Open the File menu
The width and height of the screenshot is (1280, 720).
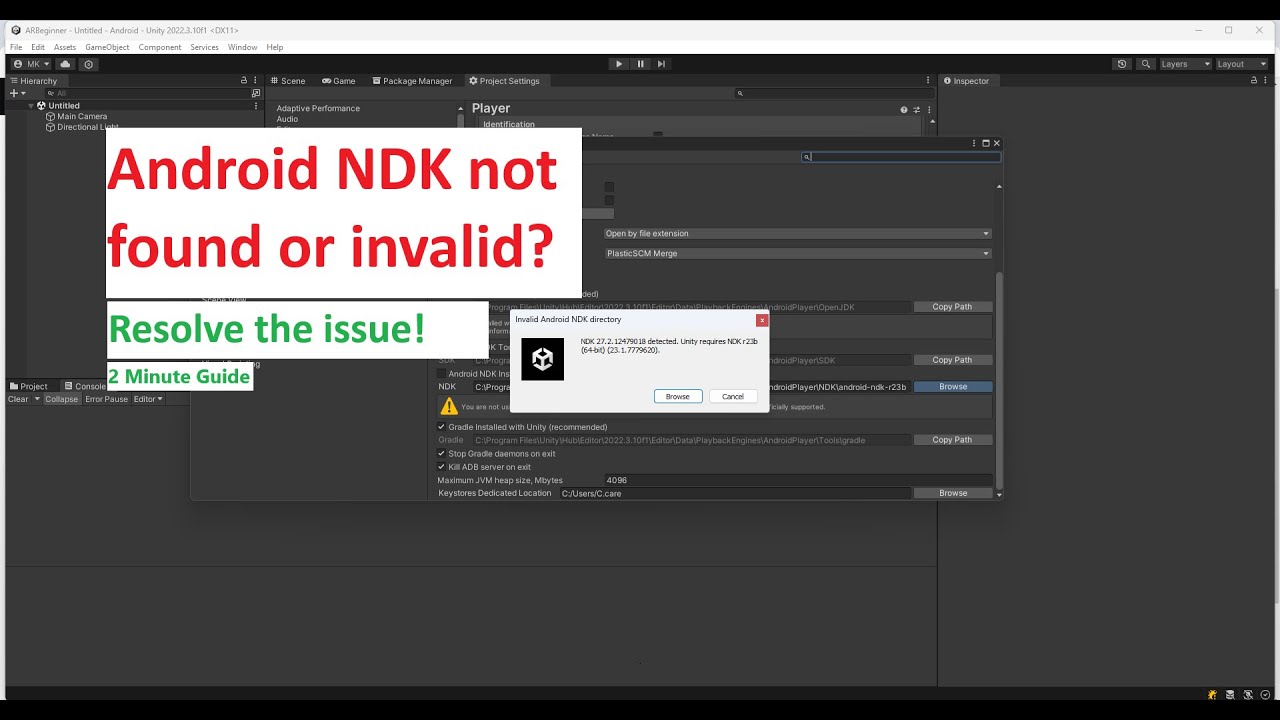[16, 47]
